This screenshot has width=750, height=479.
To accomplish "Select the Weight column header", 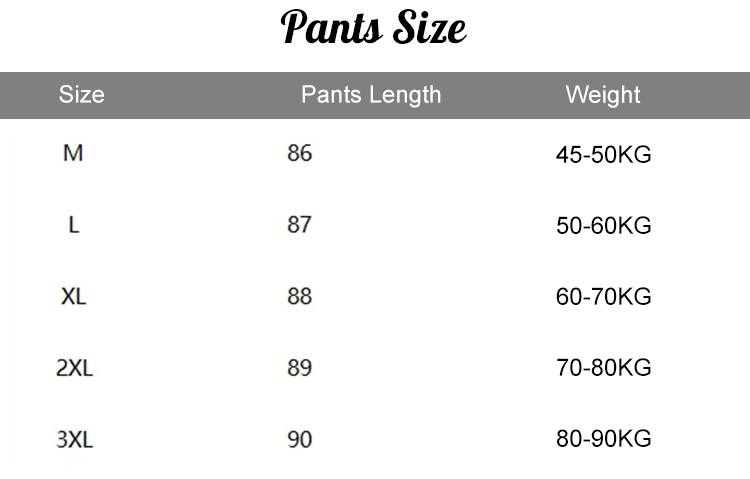I will tap(603, 95).
